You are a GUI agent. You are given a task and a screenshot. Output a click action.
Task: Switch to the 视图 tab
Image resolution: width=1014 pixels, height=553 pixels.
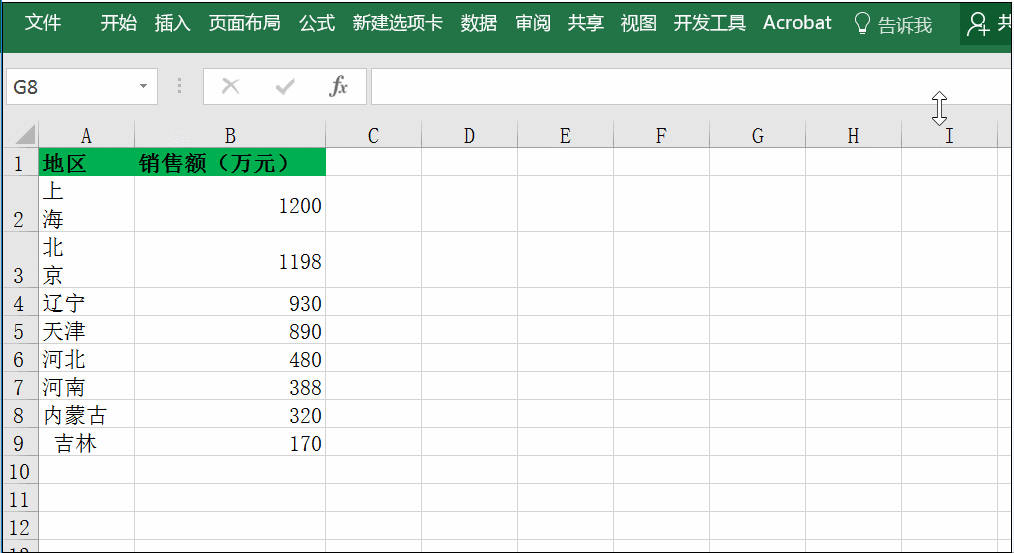coord(639,23)
